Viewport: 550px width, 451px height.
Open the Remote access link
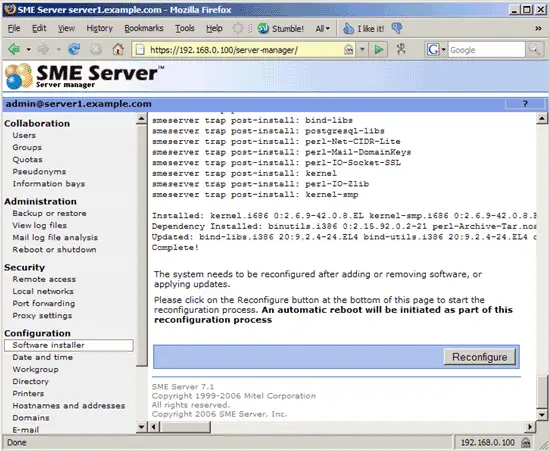44,279
